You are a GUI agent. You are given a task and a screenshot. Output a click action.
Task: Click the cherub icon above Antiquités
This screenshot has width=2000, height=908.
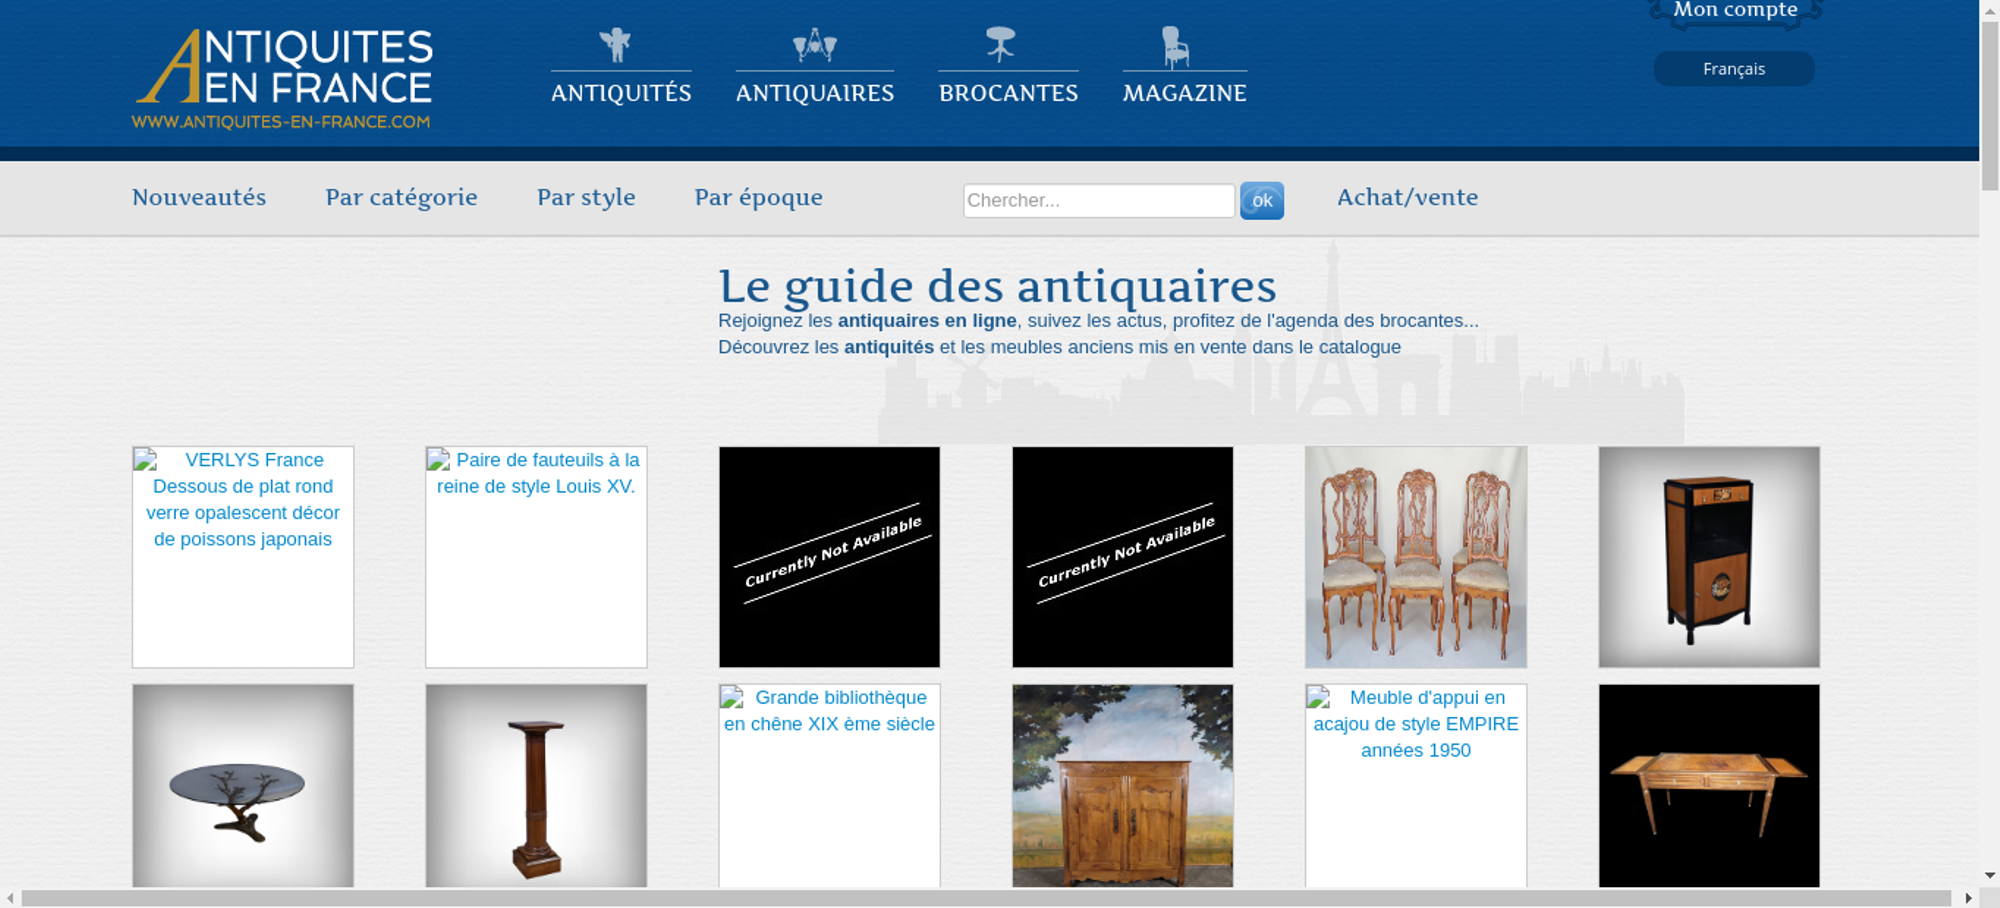(615, 45)
